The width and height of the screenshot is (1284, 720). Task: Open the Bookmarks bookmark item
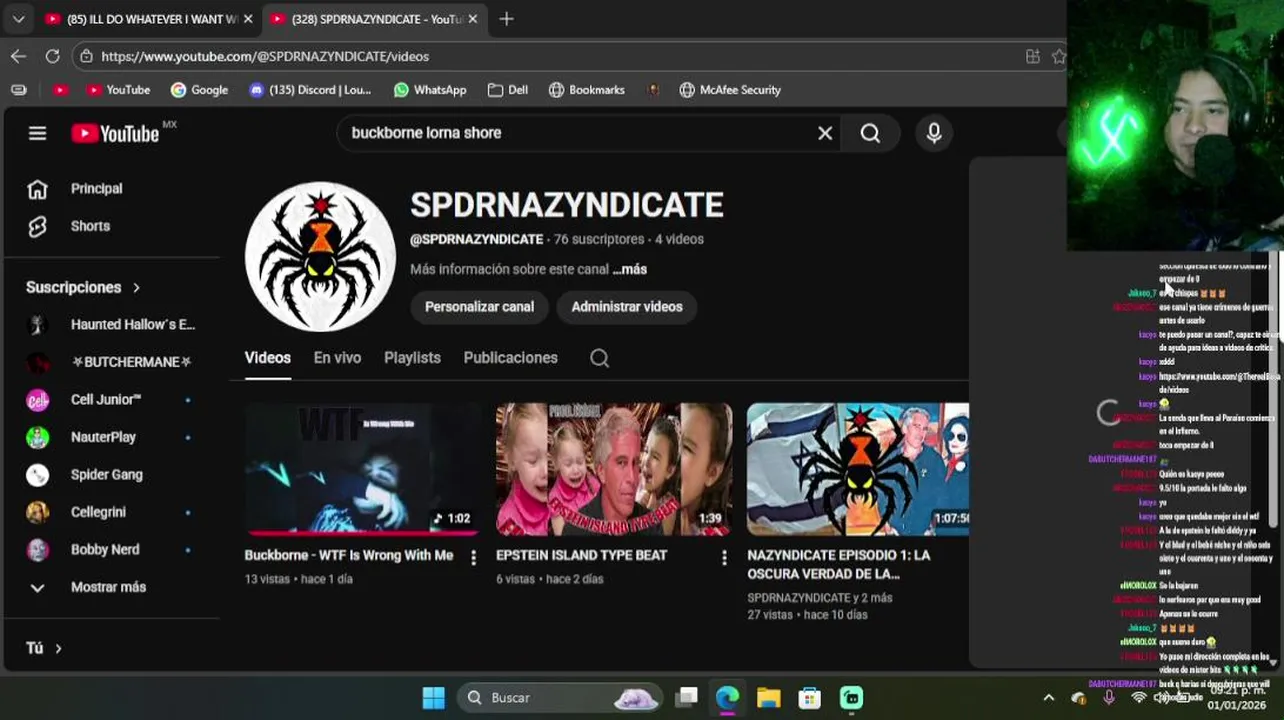click(586, 90)
